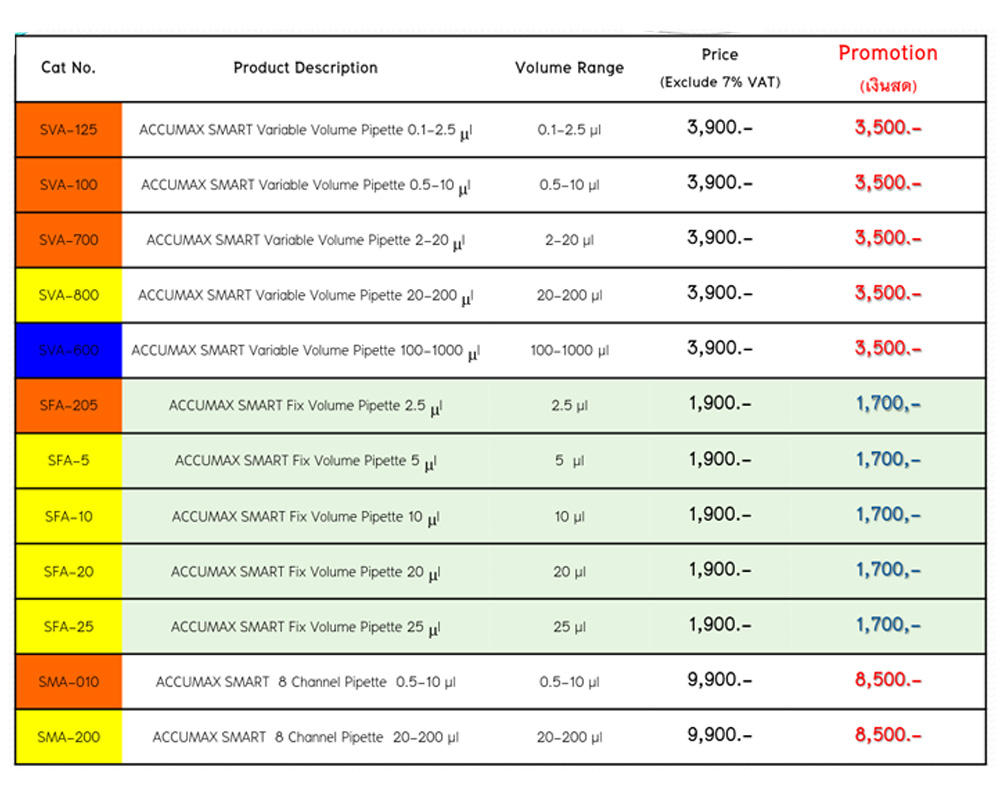Click the 1,900.- price for SFA-25

pyautogui.click(x=720, y=625)
